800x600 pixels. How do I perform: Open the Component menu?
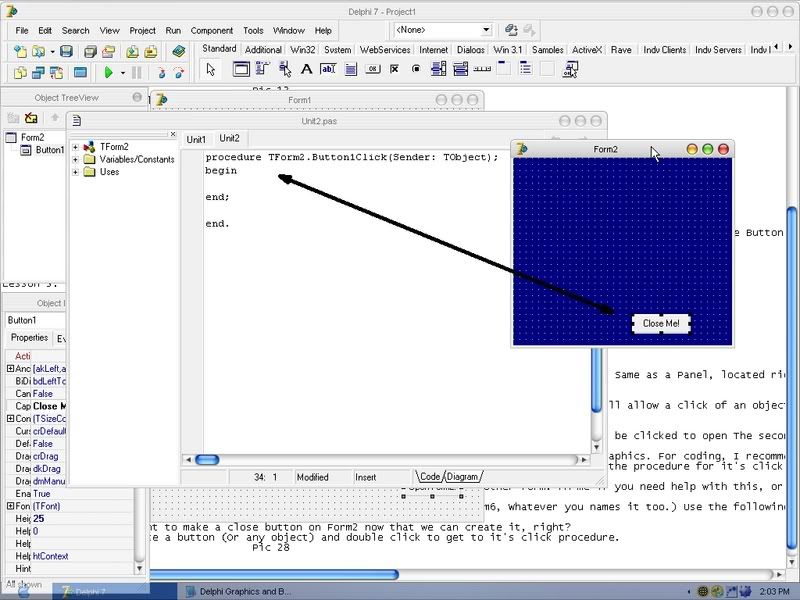(211, 31)
